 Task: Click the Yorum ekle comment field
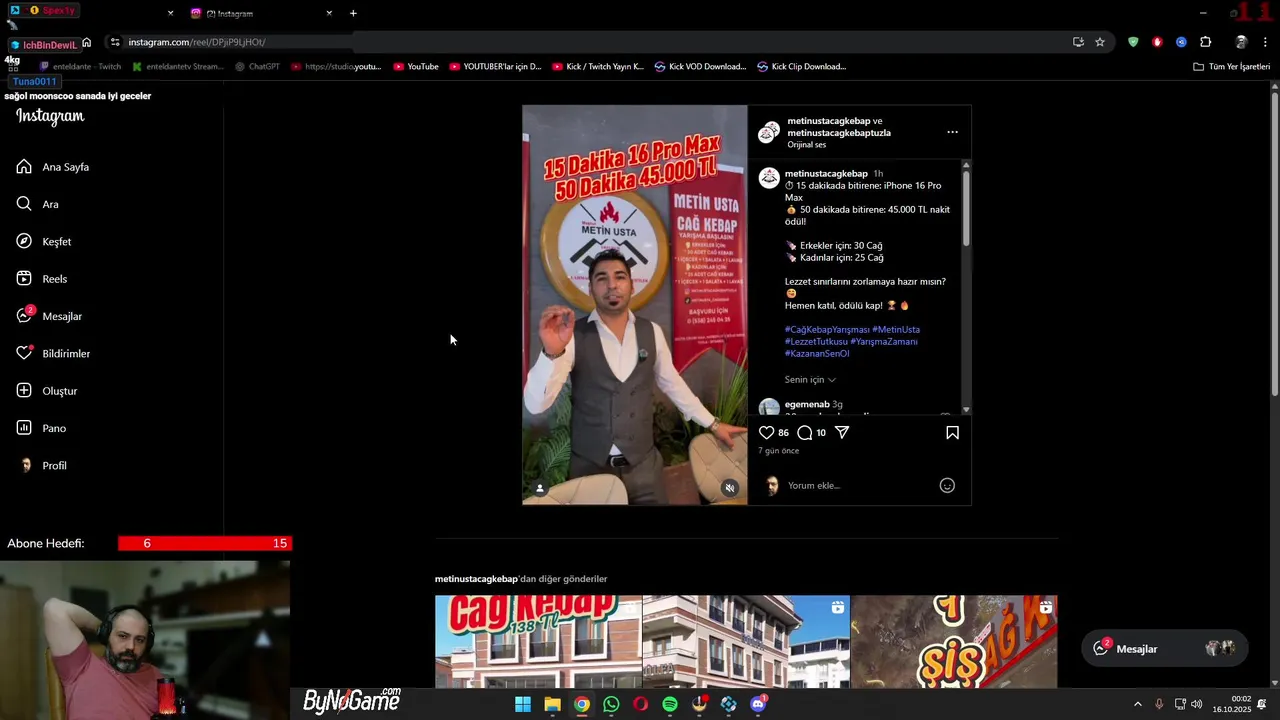click(860, 486)
